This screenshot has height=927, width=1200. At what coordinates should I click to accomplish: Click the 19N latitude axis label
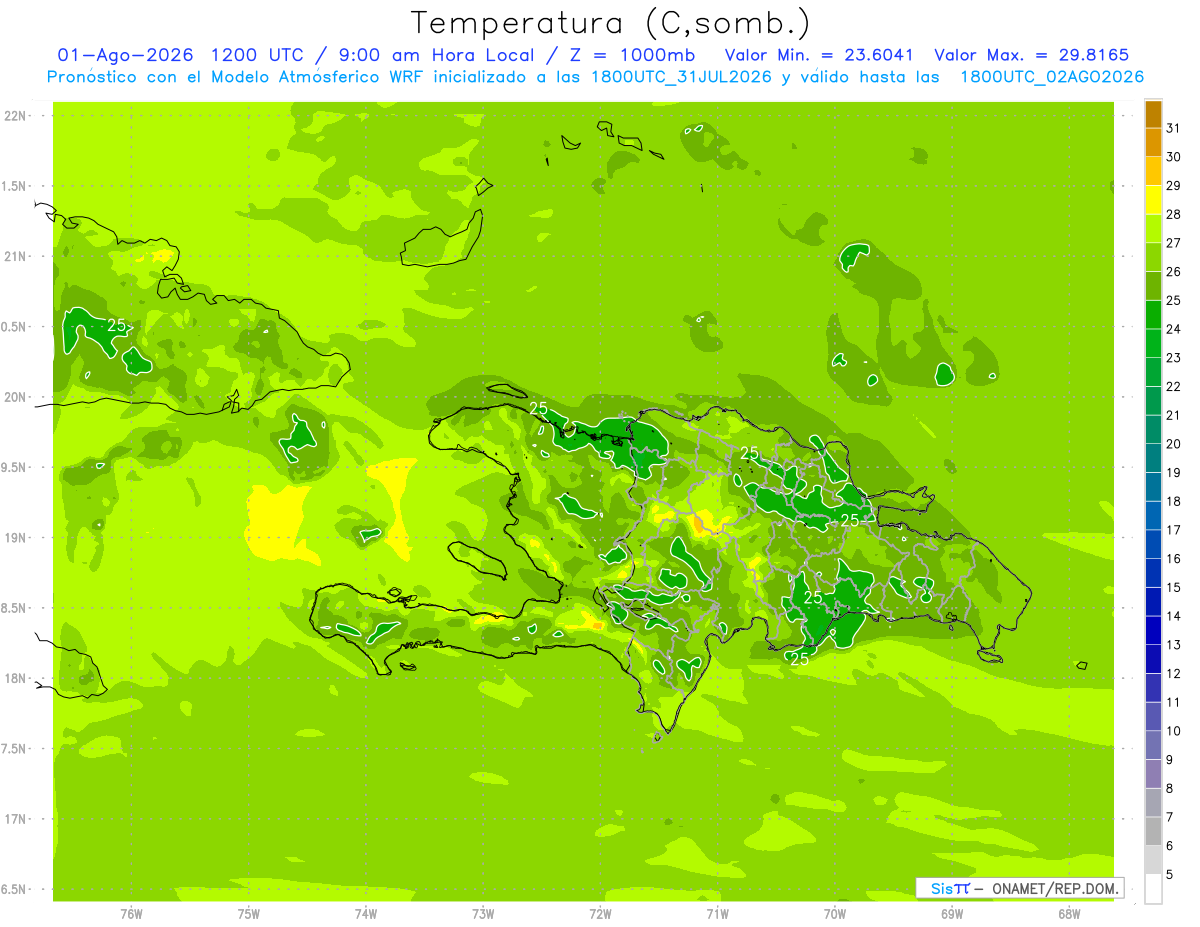pyautogui.click(x=15, y=537)
